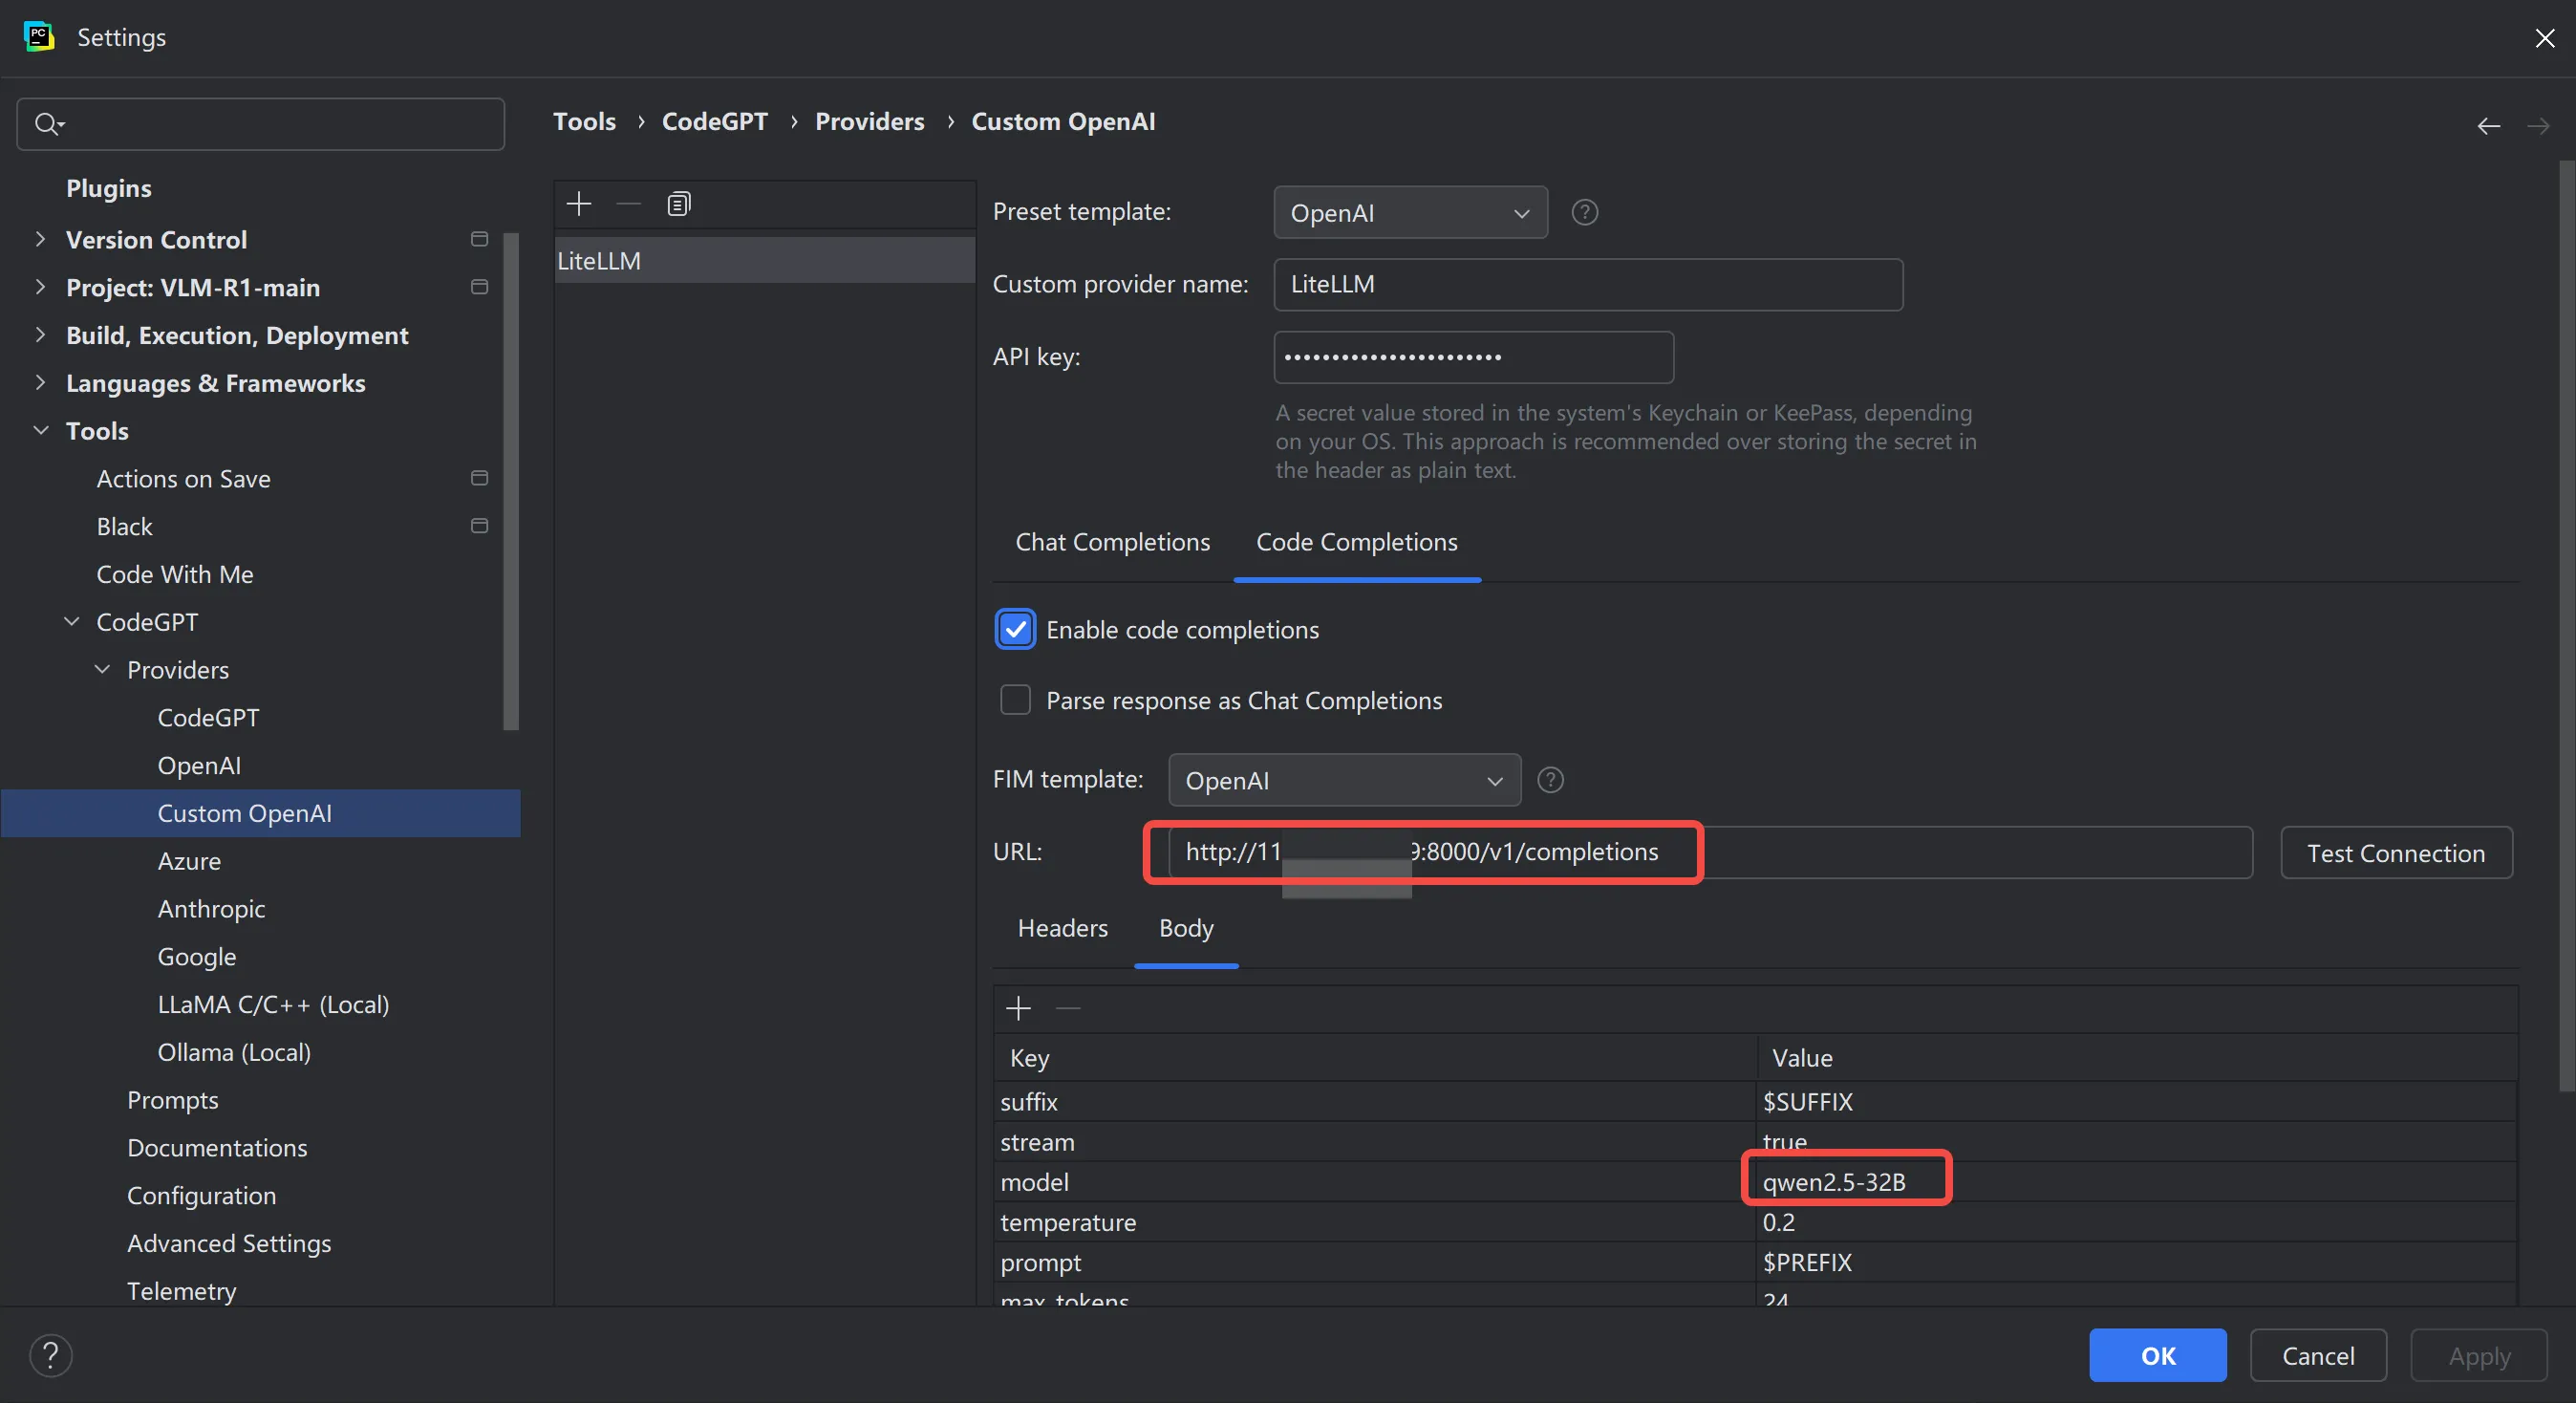Click the Cancel button
The height and width of the screenshot is (1403, 2576).
(2317, 1355)
